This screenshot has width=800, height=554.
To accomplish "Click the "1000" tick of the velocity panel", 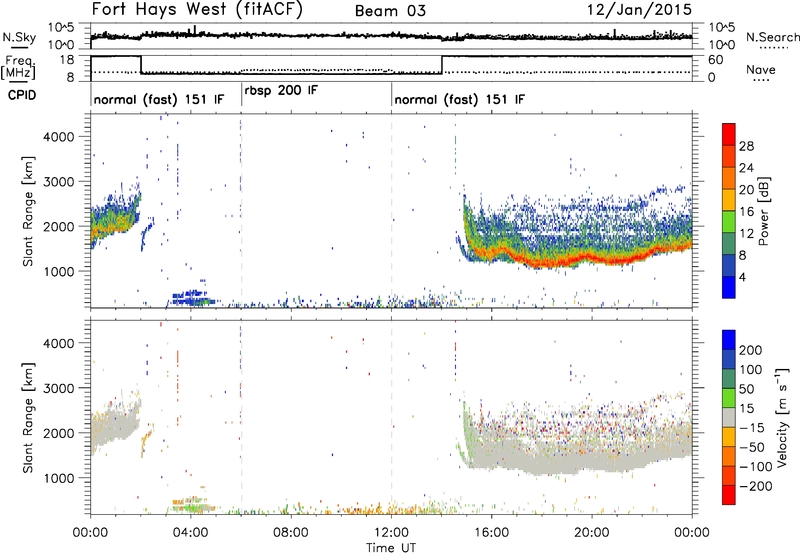I will click(x=58, y=478).
